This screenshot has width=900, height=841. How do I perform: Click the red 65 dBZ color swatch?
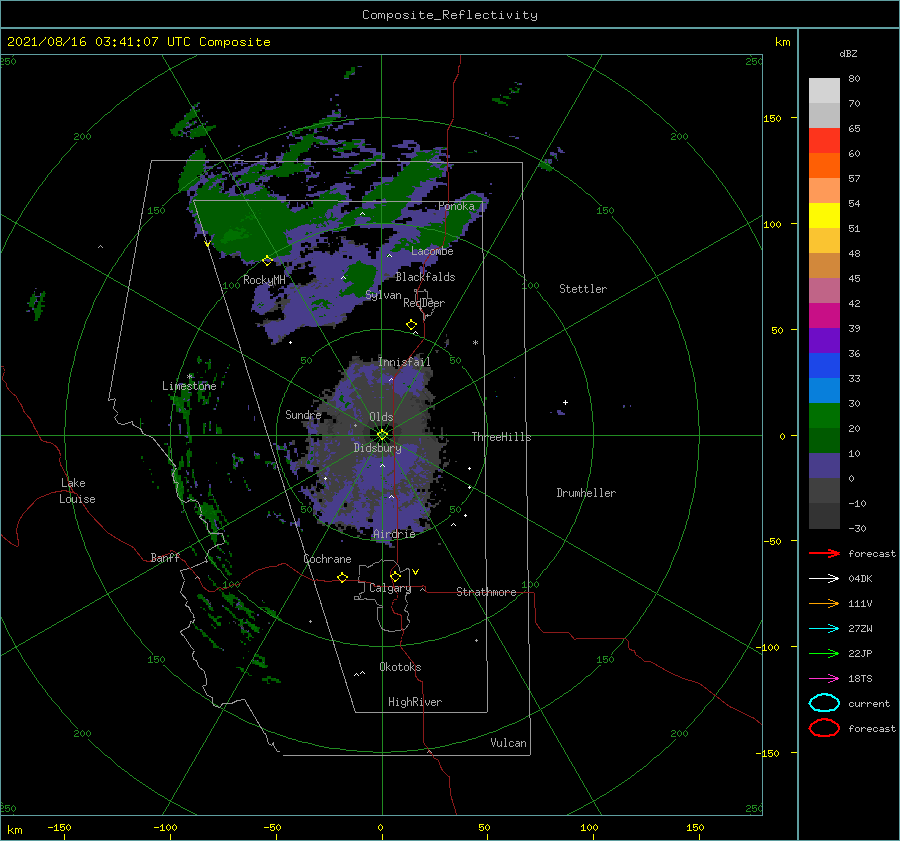(824, 140)
